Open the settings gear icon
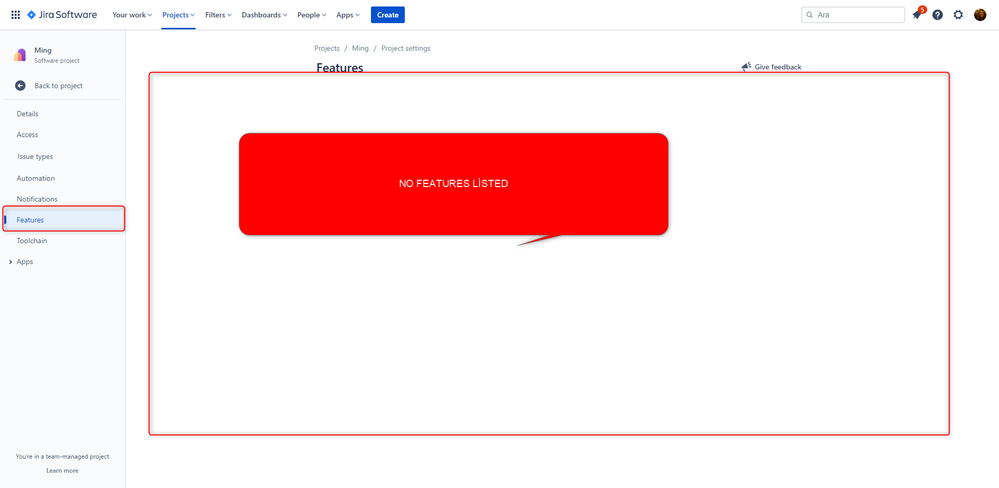Viewport: 999px width, 488px height. [x=958, y=15]
